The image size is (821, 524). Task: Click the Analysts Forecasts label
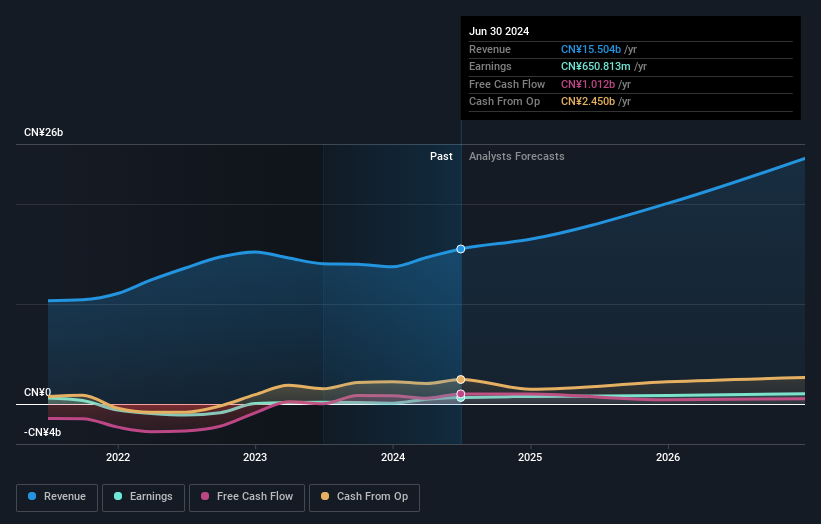(x=516, y=157)
